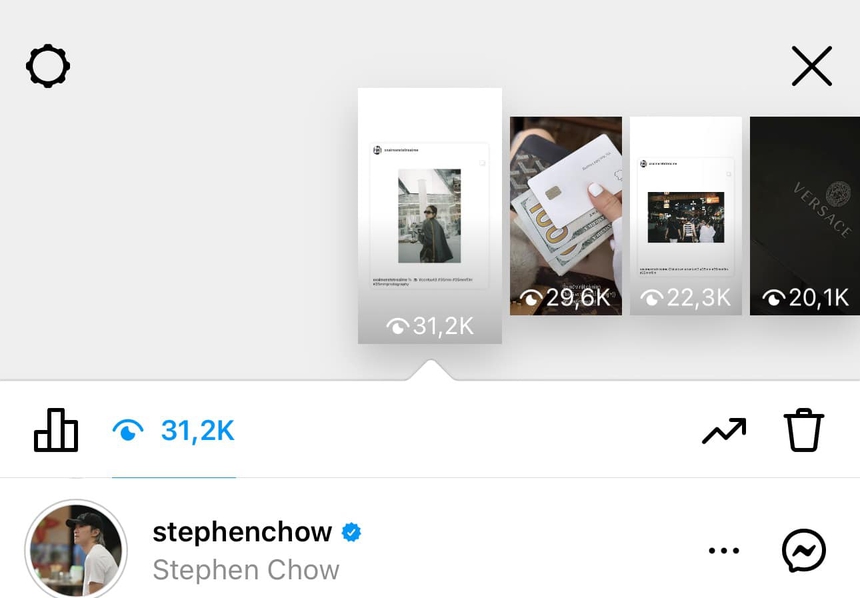Select the credit card story thumbnail
This screenshot has height=598, width=860.
point(566,216)
